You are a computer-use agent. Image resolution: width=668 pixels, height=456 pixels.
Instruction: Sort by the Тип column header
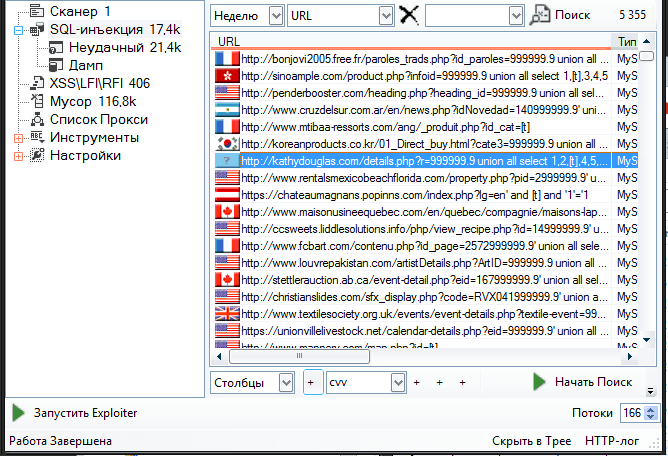(626, 41)
